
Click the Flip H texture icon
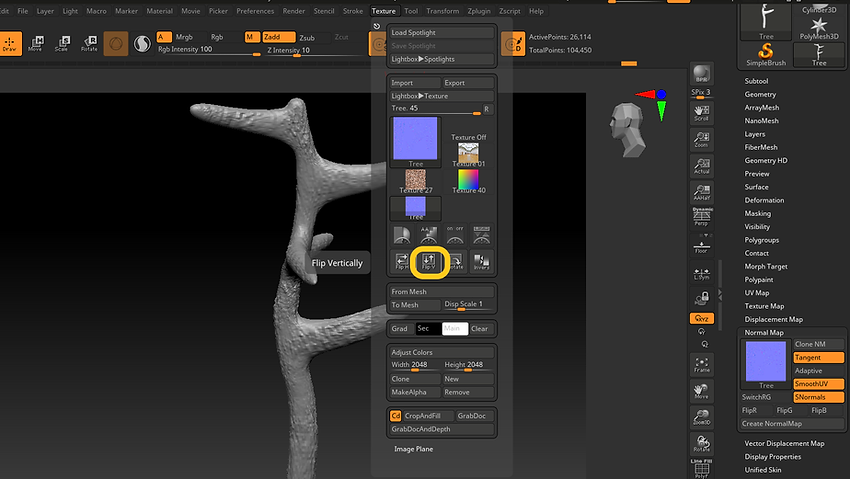(402, 262)
